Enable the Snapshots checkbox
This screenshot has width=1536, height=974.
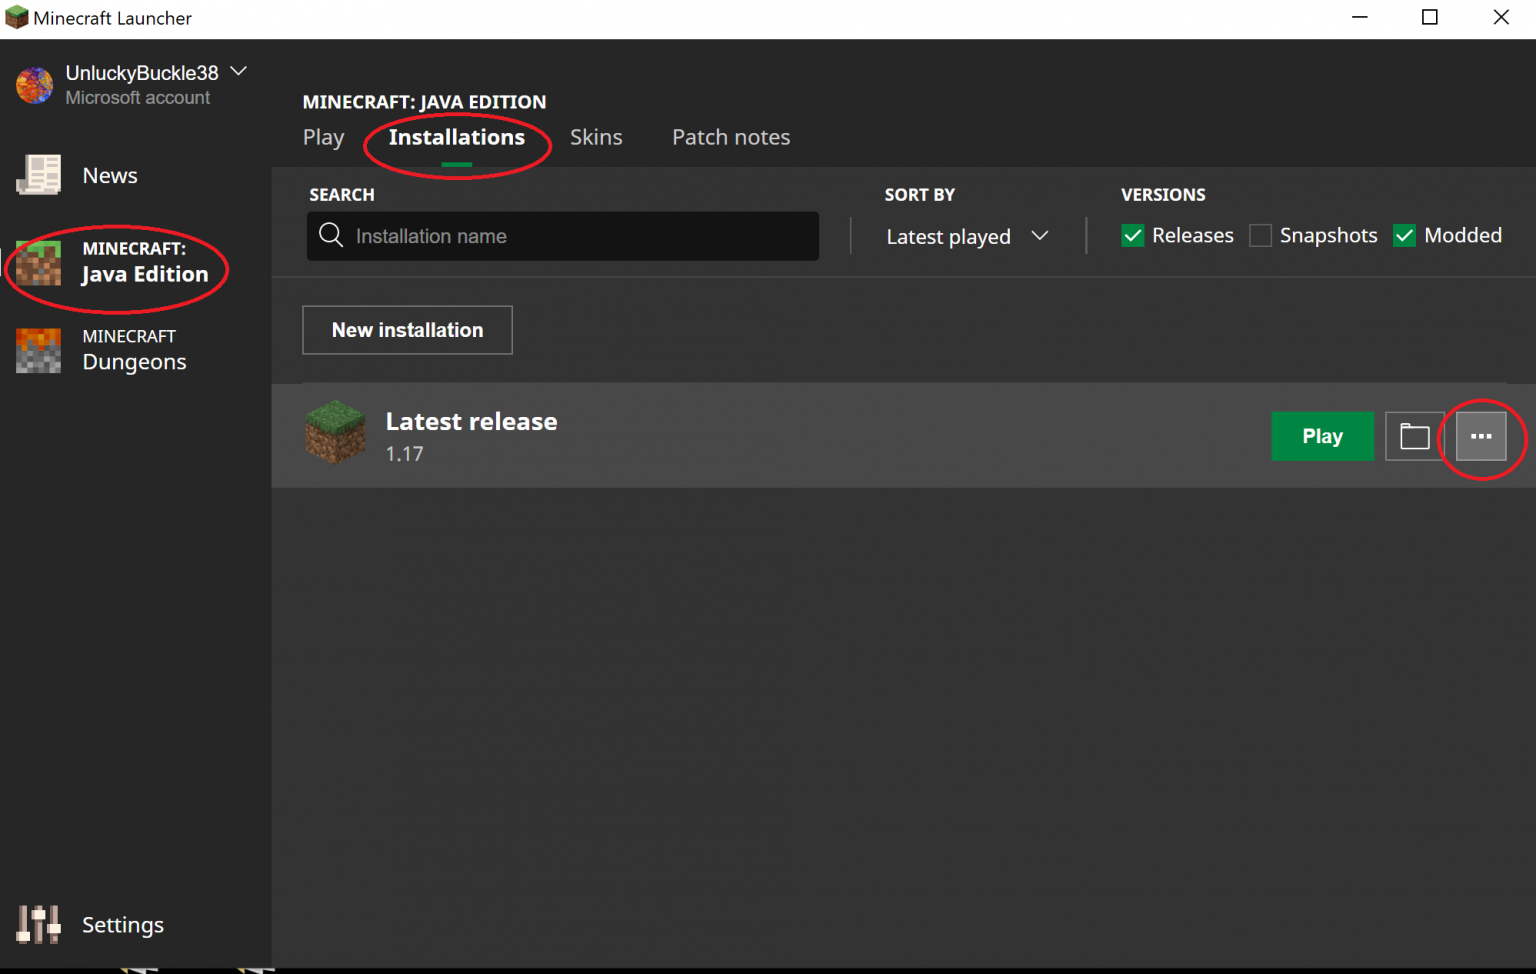(1260, 236)
